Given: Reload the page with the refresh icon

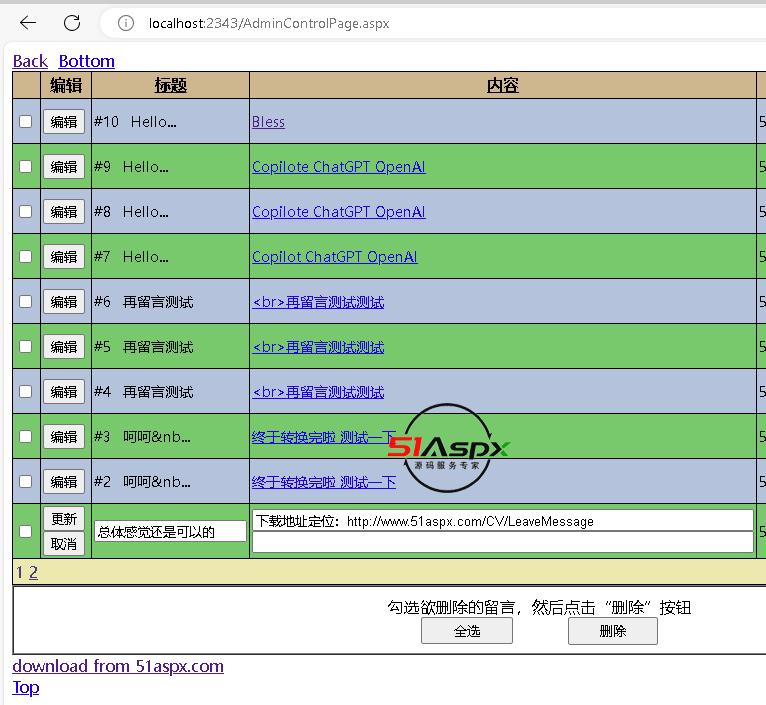Looking at the screenshot, I should click(72, 22).
